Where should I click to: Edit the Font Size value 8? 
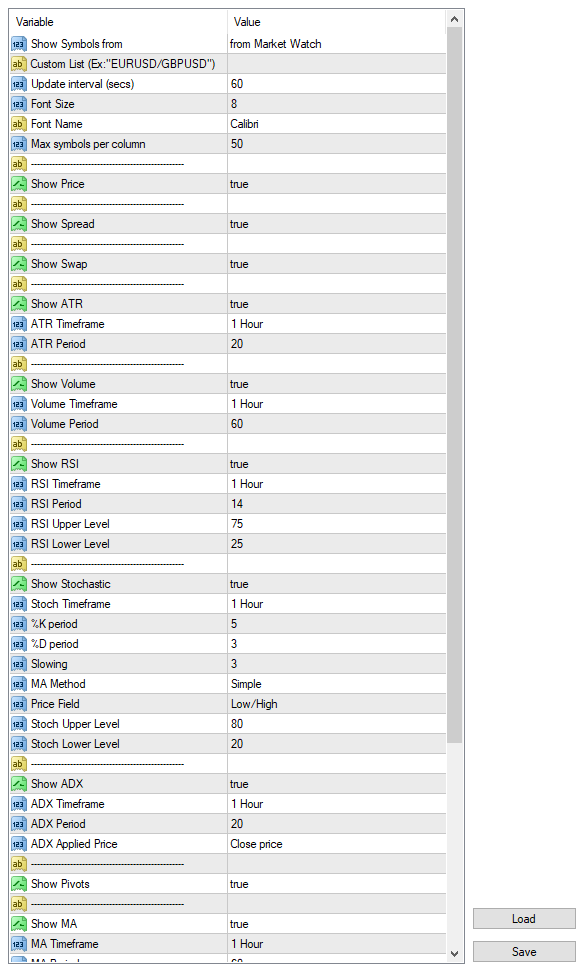click(x=337, y=104)
